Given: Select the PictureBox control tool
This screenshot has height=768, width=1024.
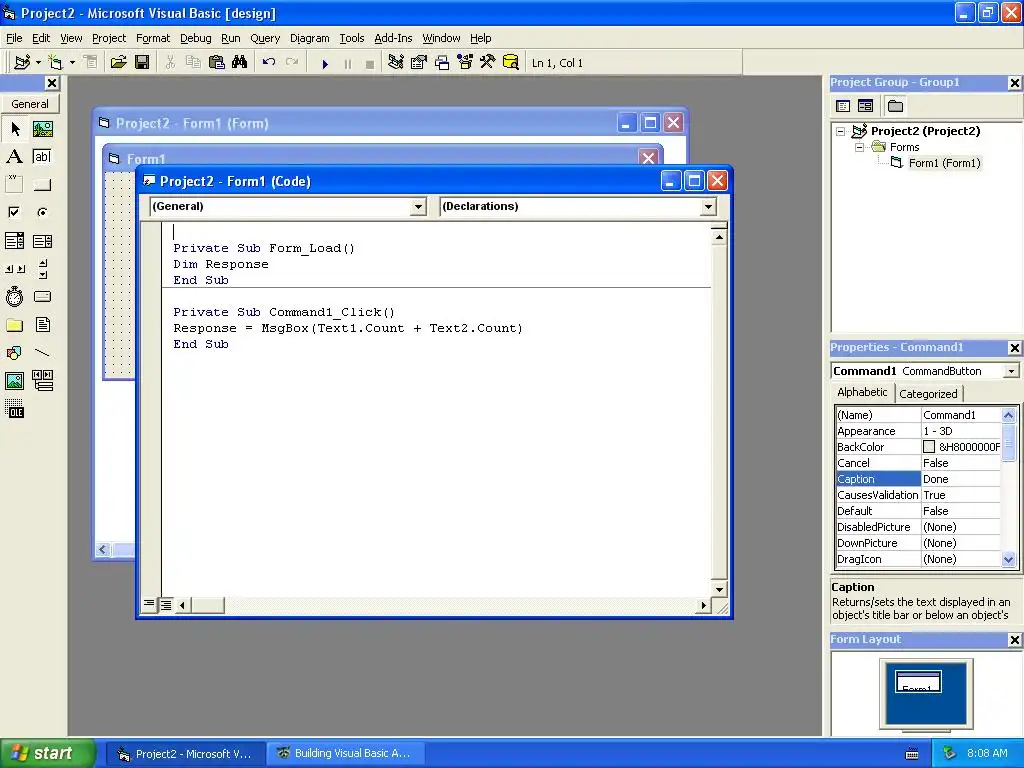Looking at the screenshot, I should 42,129.
